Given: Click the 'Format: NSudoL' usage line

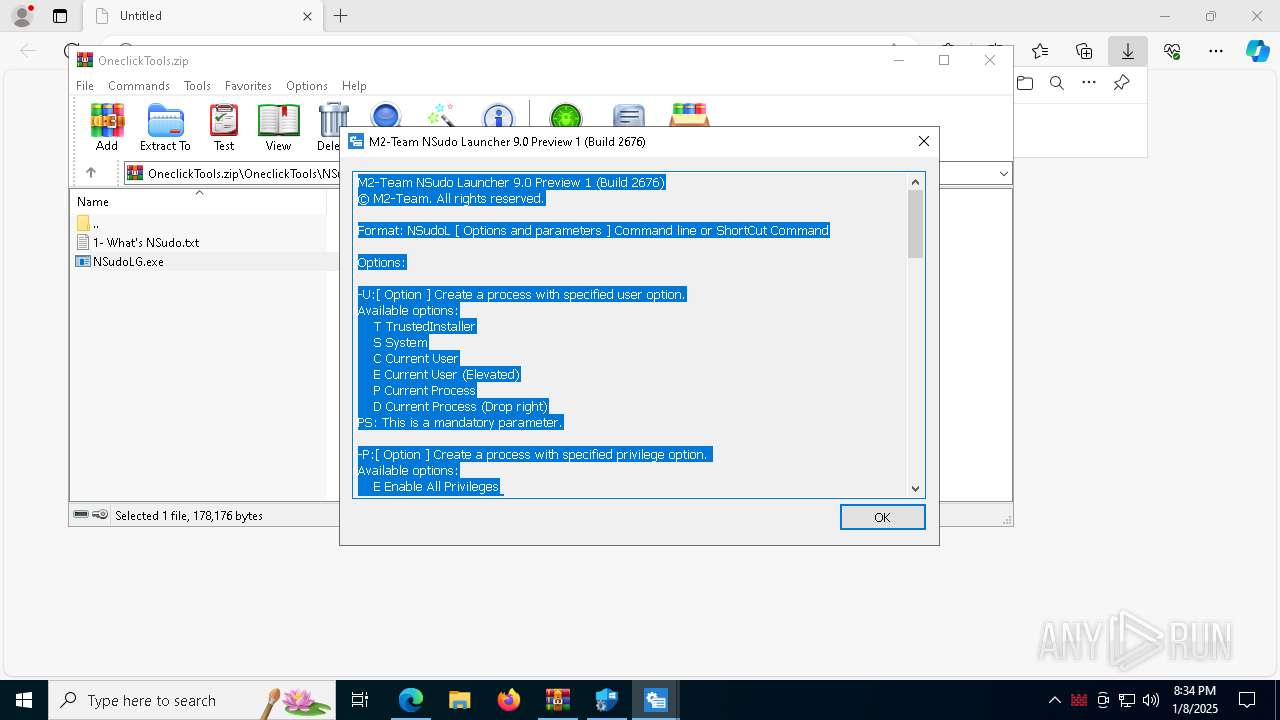Looking at the screenshot, I should coord(593,231).
